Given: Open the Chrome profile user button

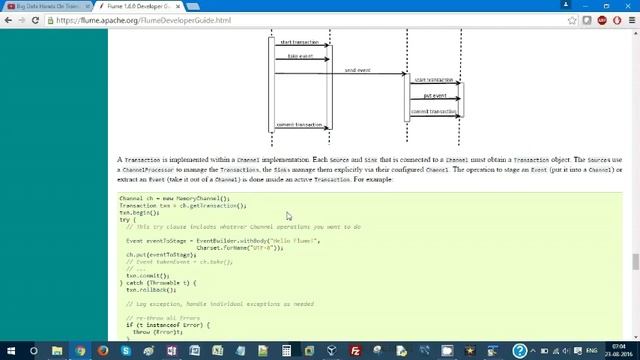Looking at the screenshot, I should tap(566, 5).
